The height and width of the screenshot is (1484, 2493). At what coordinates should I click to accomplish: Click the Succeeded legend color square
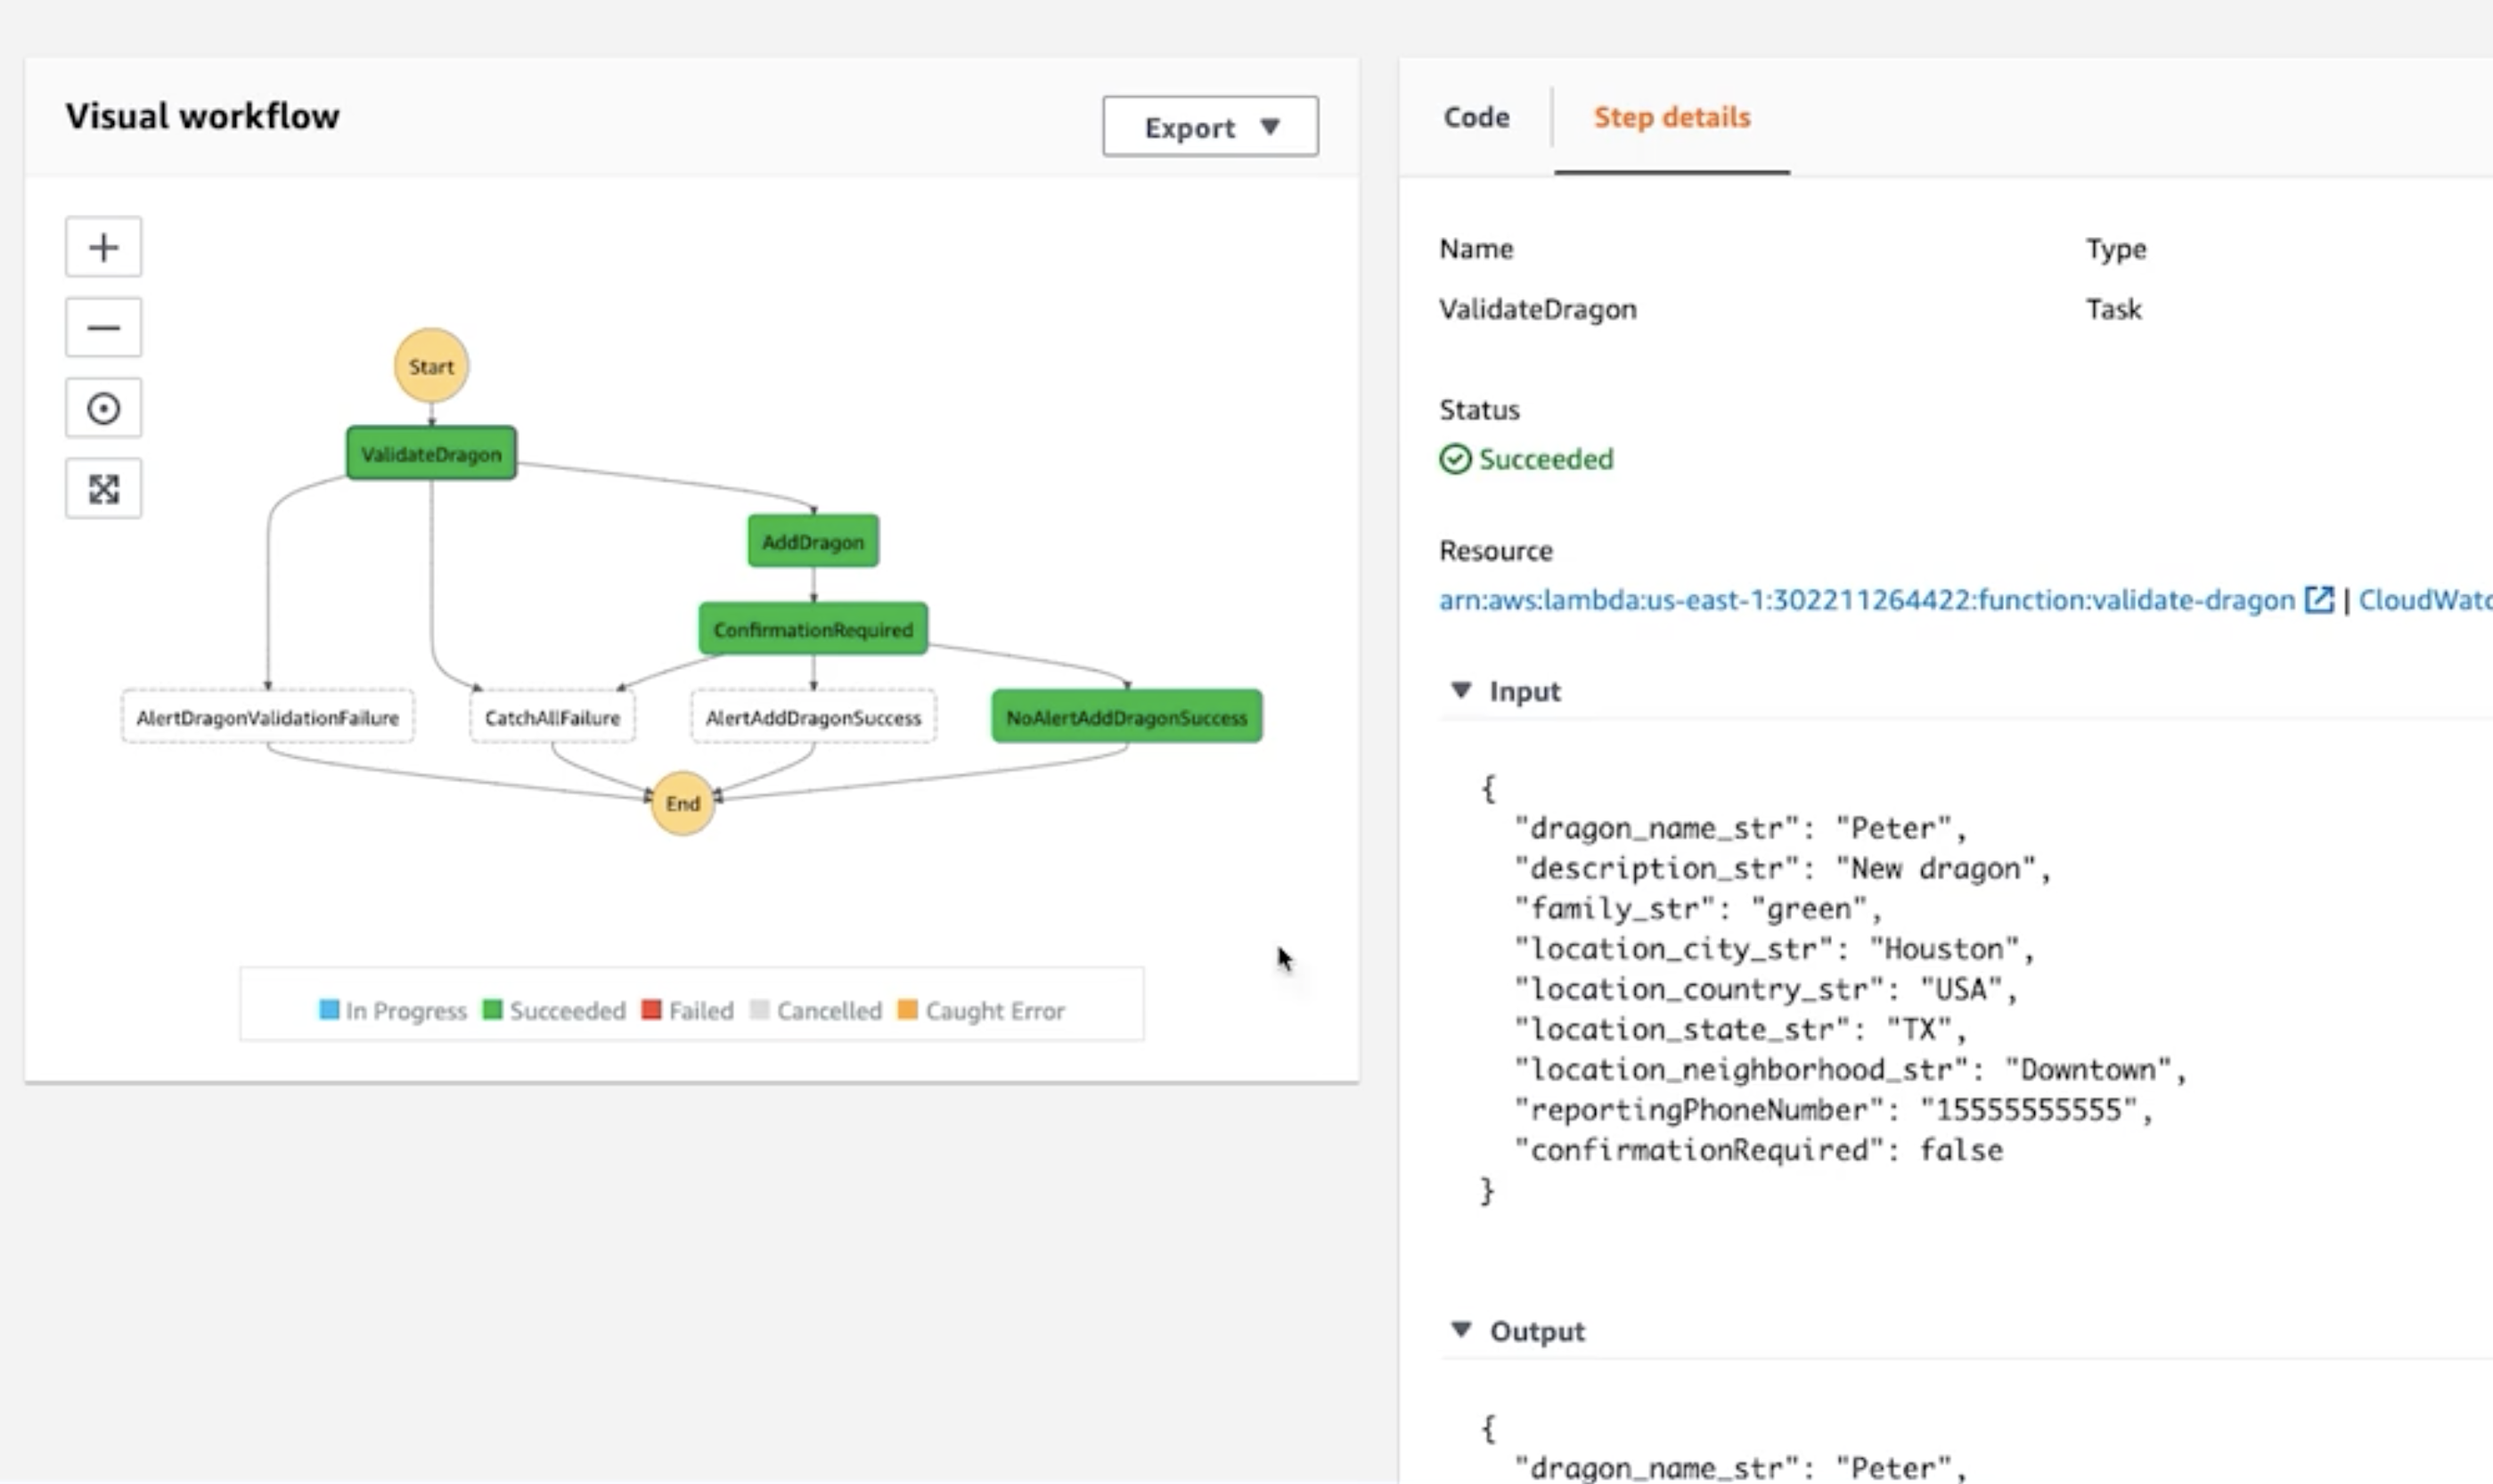coord(493,1010)
